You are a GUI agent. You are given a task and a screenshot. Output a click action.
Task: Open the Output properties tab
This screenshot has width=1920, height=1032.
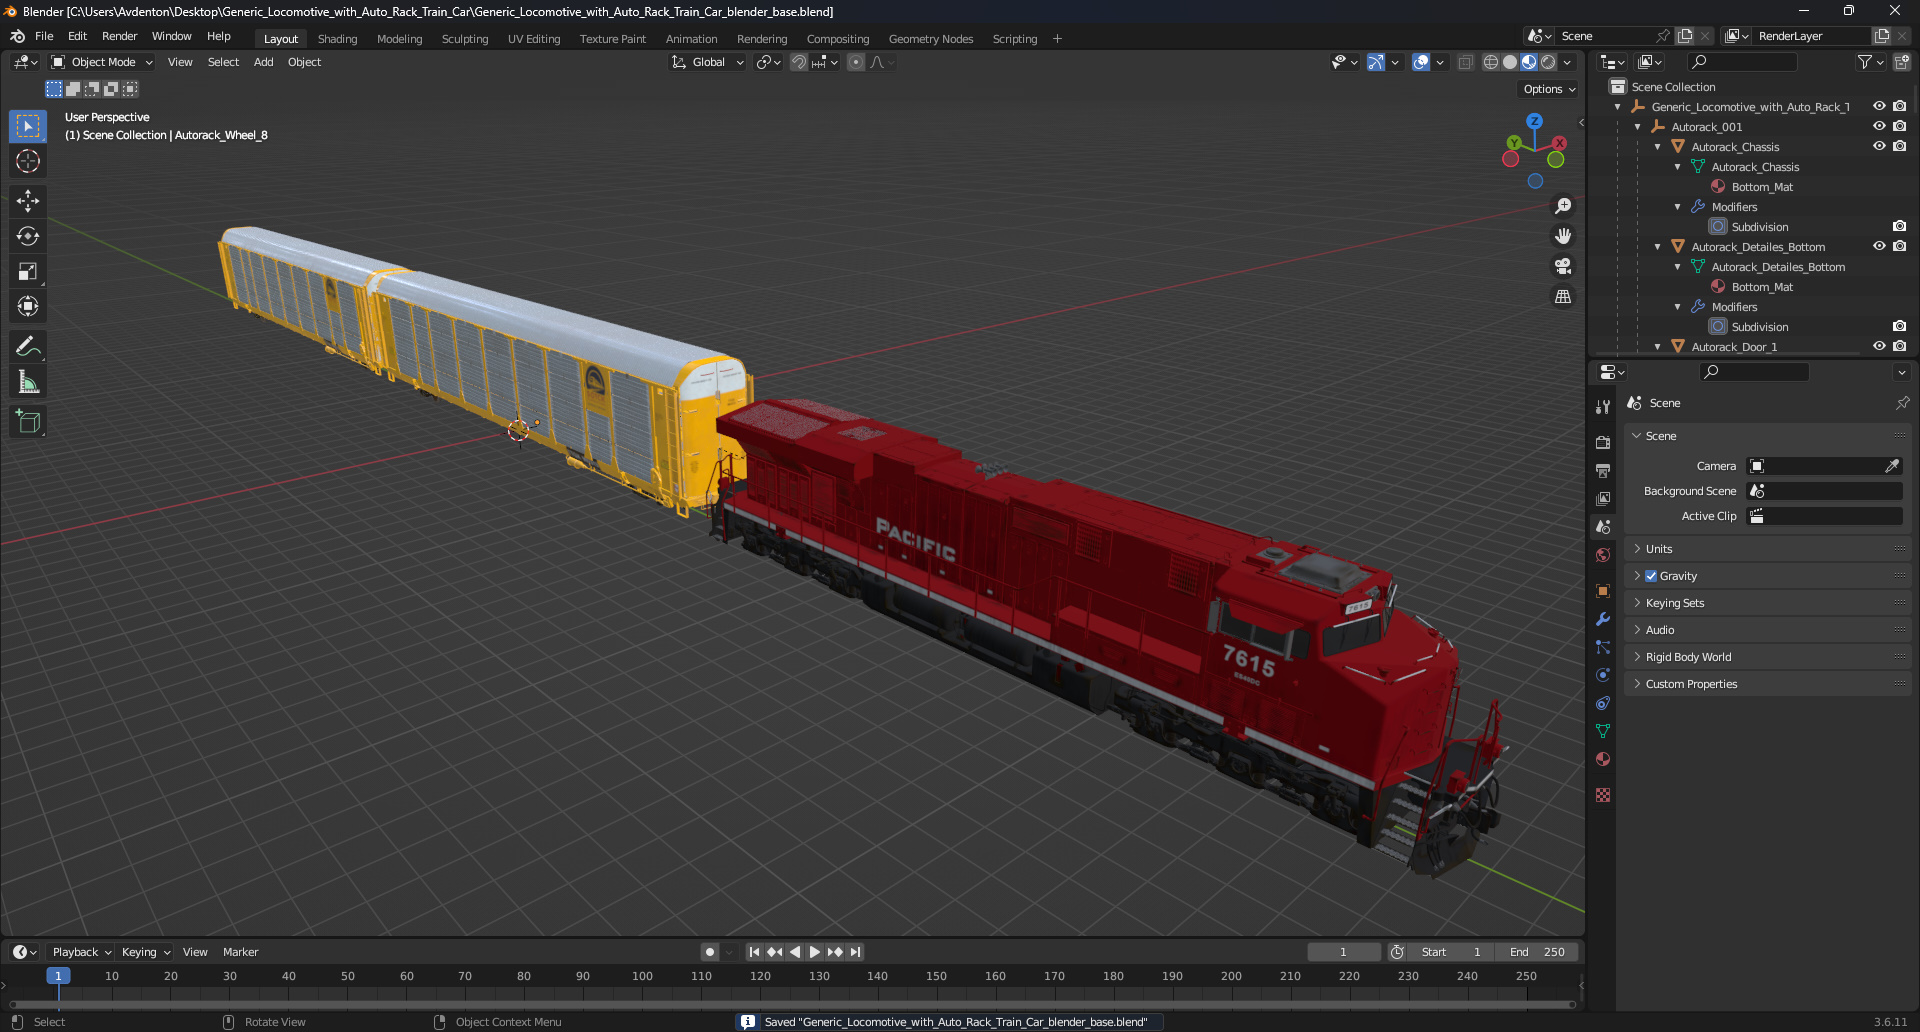1603,471
